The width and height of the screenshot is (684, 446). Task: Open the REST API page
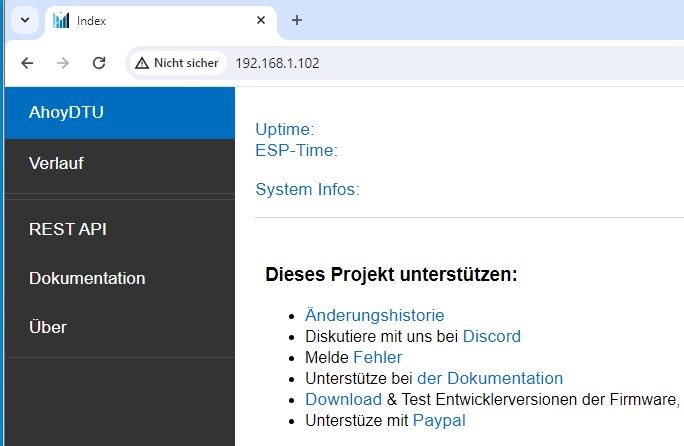68,229
